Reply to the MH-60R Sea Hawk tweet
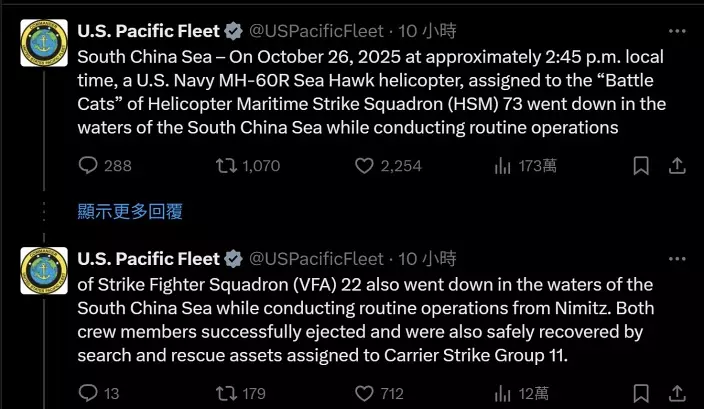Viewport: 704px width, 409px height. coord(88,166)
